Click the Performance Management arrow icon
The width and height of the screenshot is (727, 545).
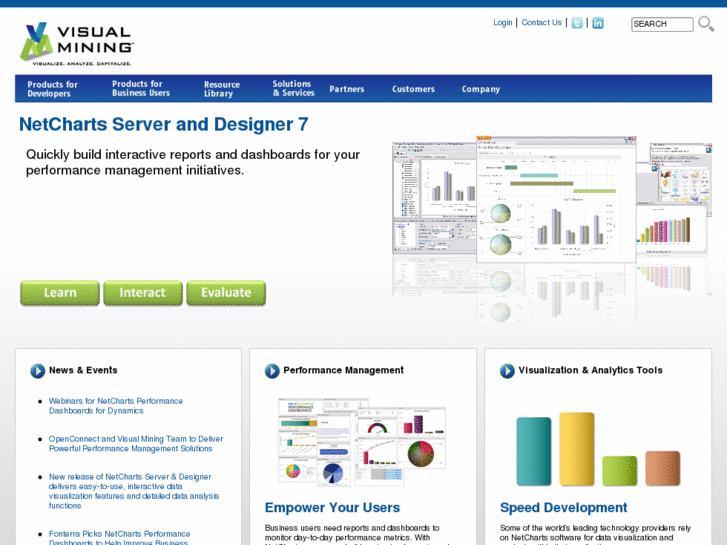click(272, 371)
